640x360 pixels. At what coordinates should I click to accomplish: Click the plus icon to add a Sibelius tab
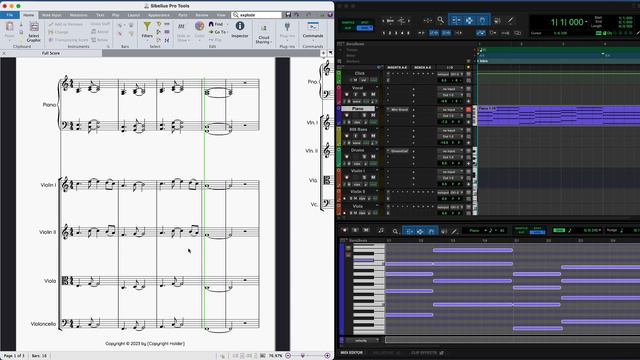click(x=323, y=53)
